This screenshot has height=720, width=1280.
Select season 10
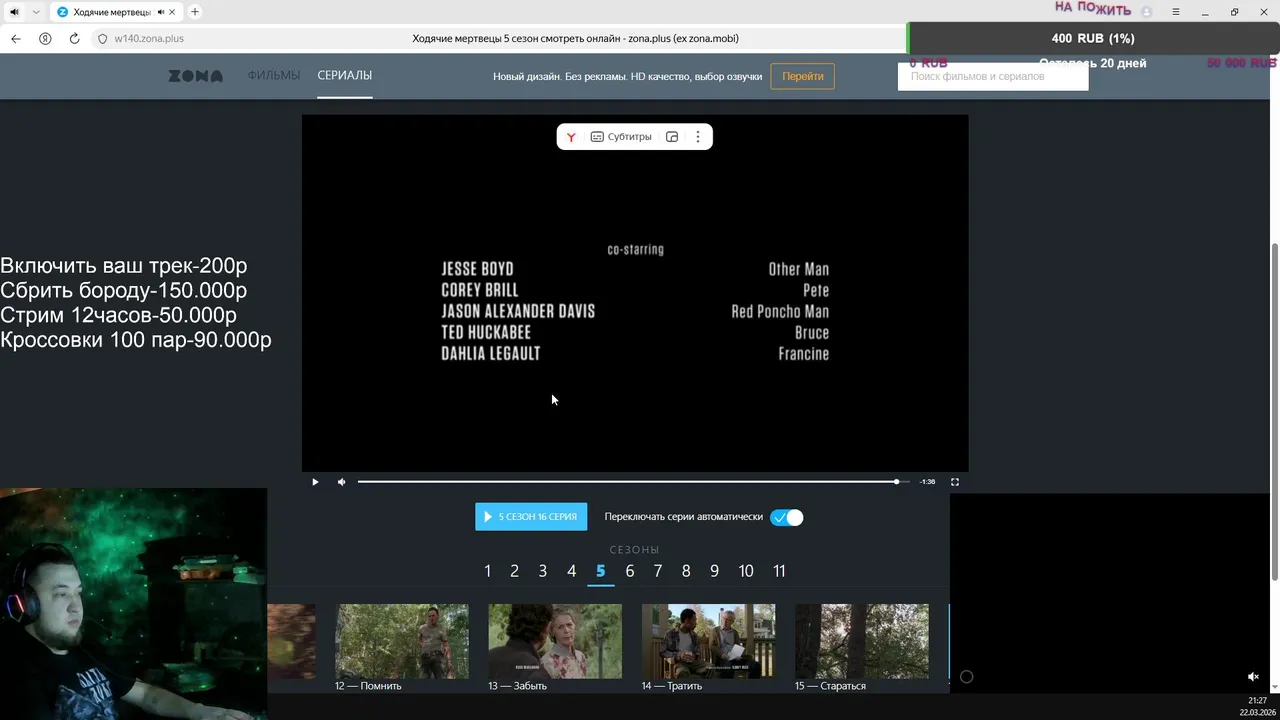[746, 571]
